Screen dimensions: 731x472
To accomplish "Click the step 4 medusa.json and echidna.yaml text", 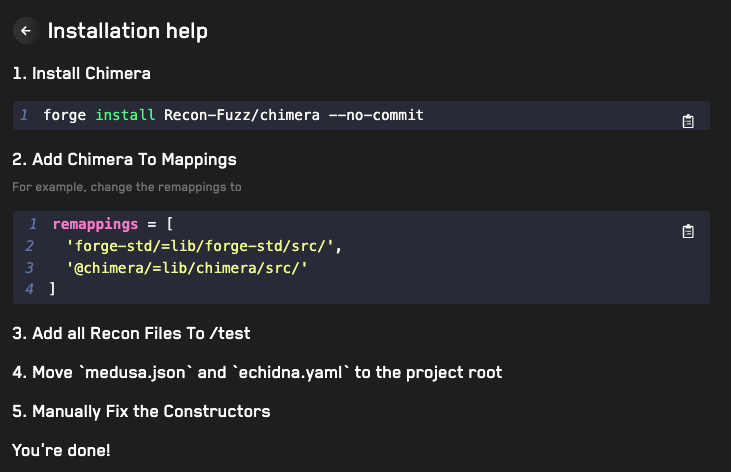I will click(257, 372).
